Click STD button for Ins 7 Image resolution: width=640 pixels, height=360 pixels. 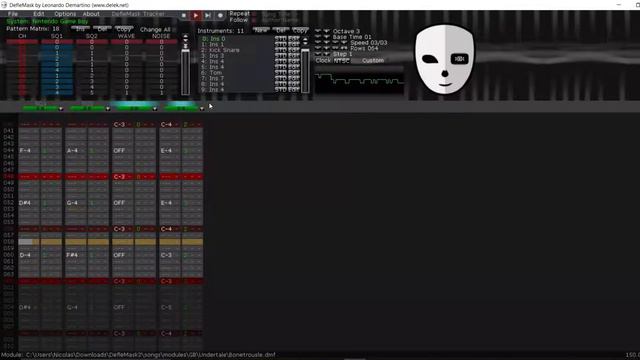pyautogui.click(x=280, y=78)
